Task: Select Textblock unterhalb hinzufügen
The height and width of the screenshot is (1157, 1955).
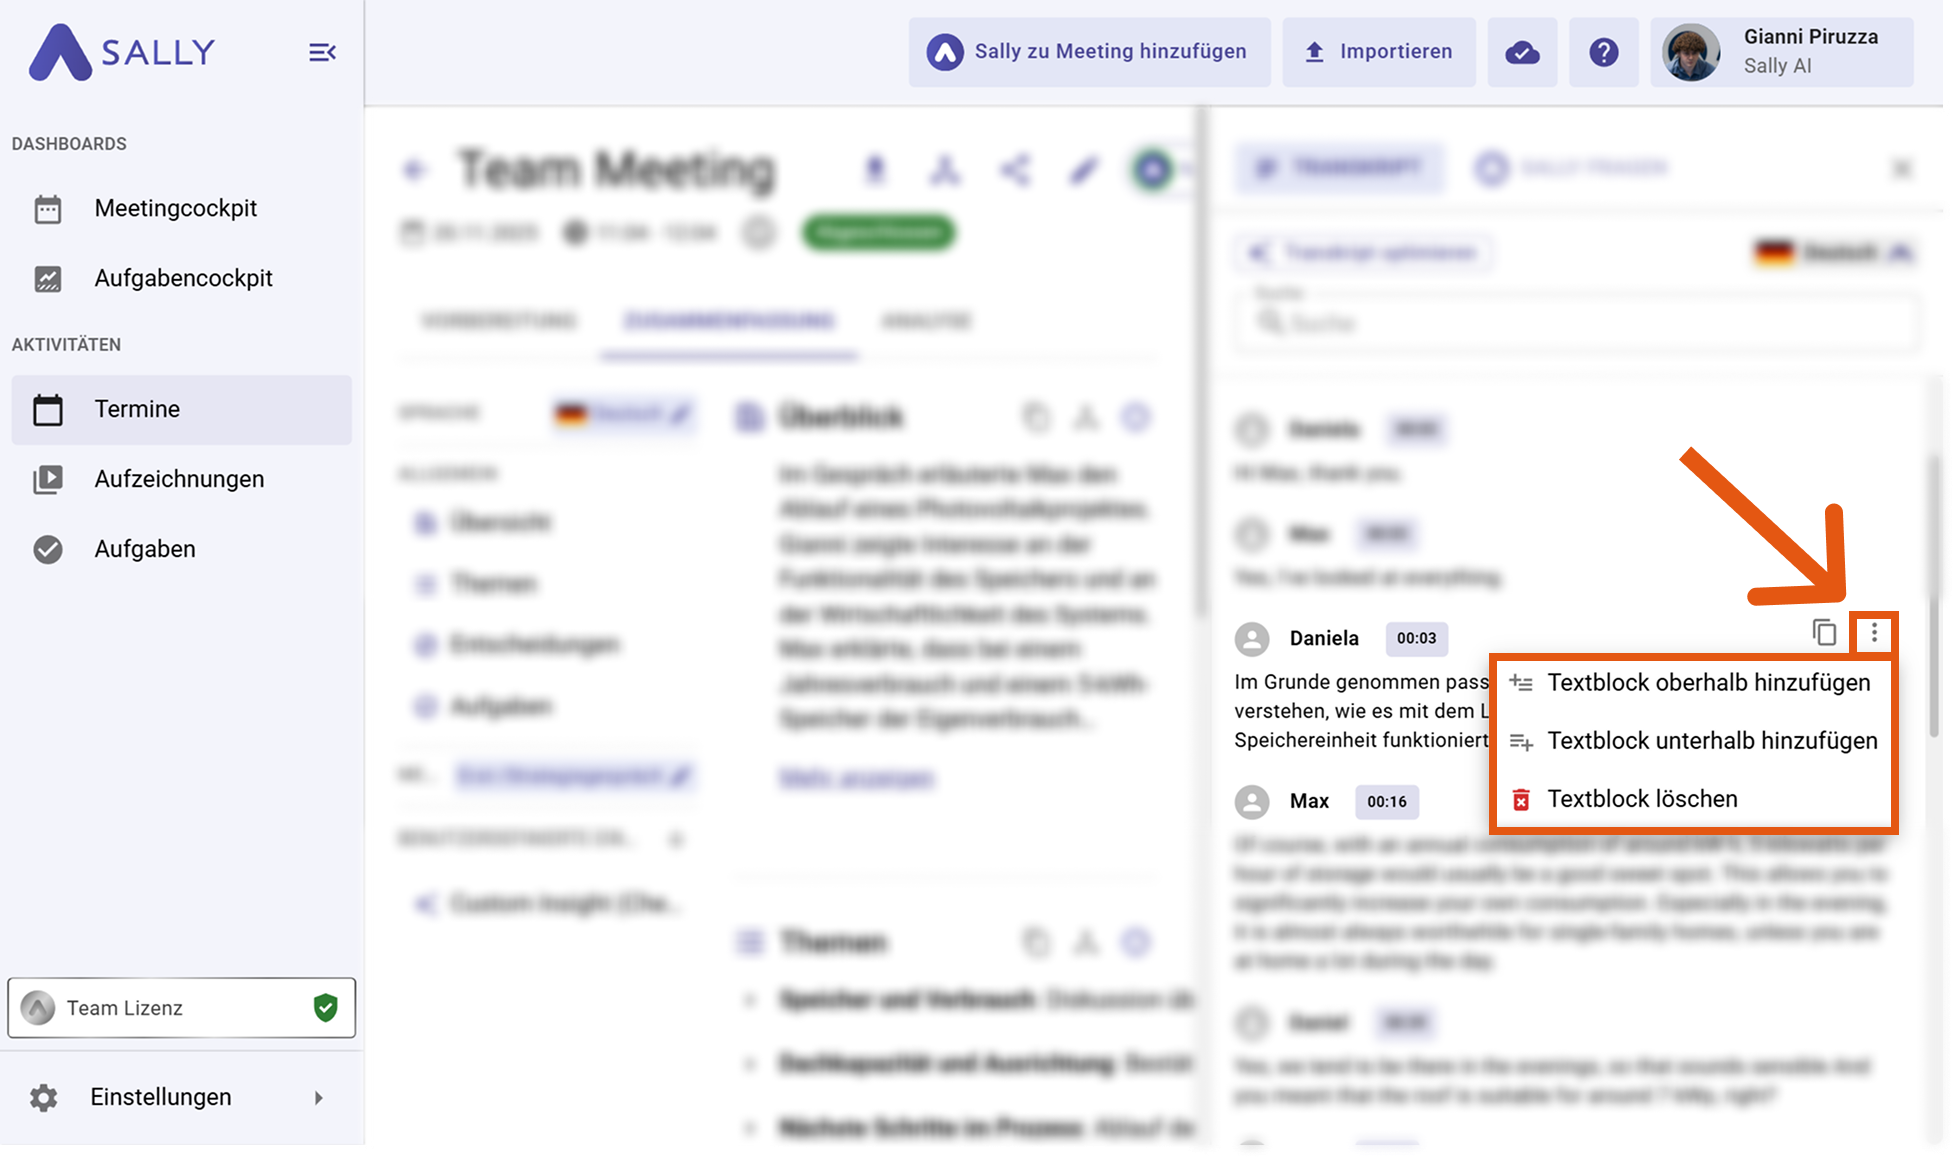Action: [1712, 741]
